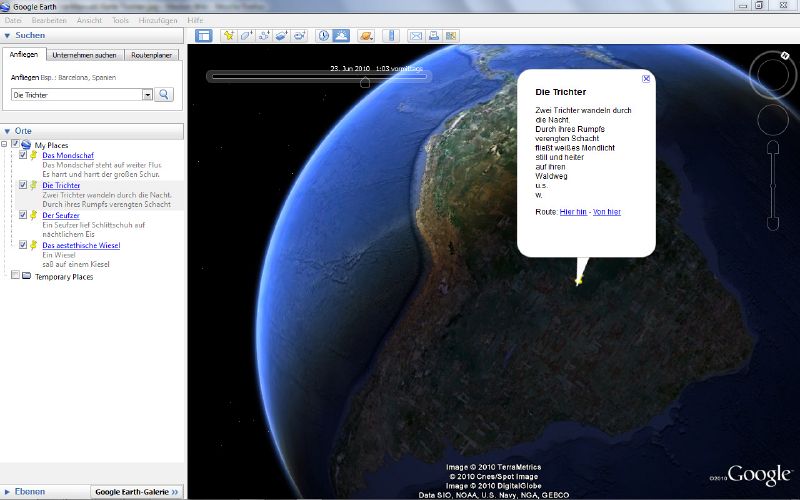This screenshot has width=800, height=500.
Task: Open the Anfliegen search history dropdown
Action: pyautogui.click(x=147, y=95)
